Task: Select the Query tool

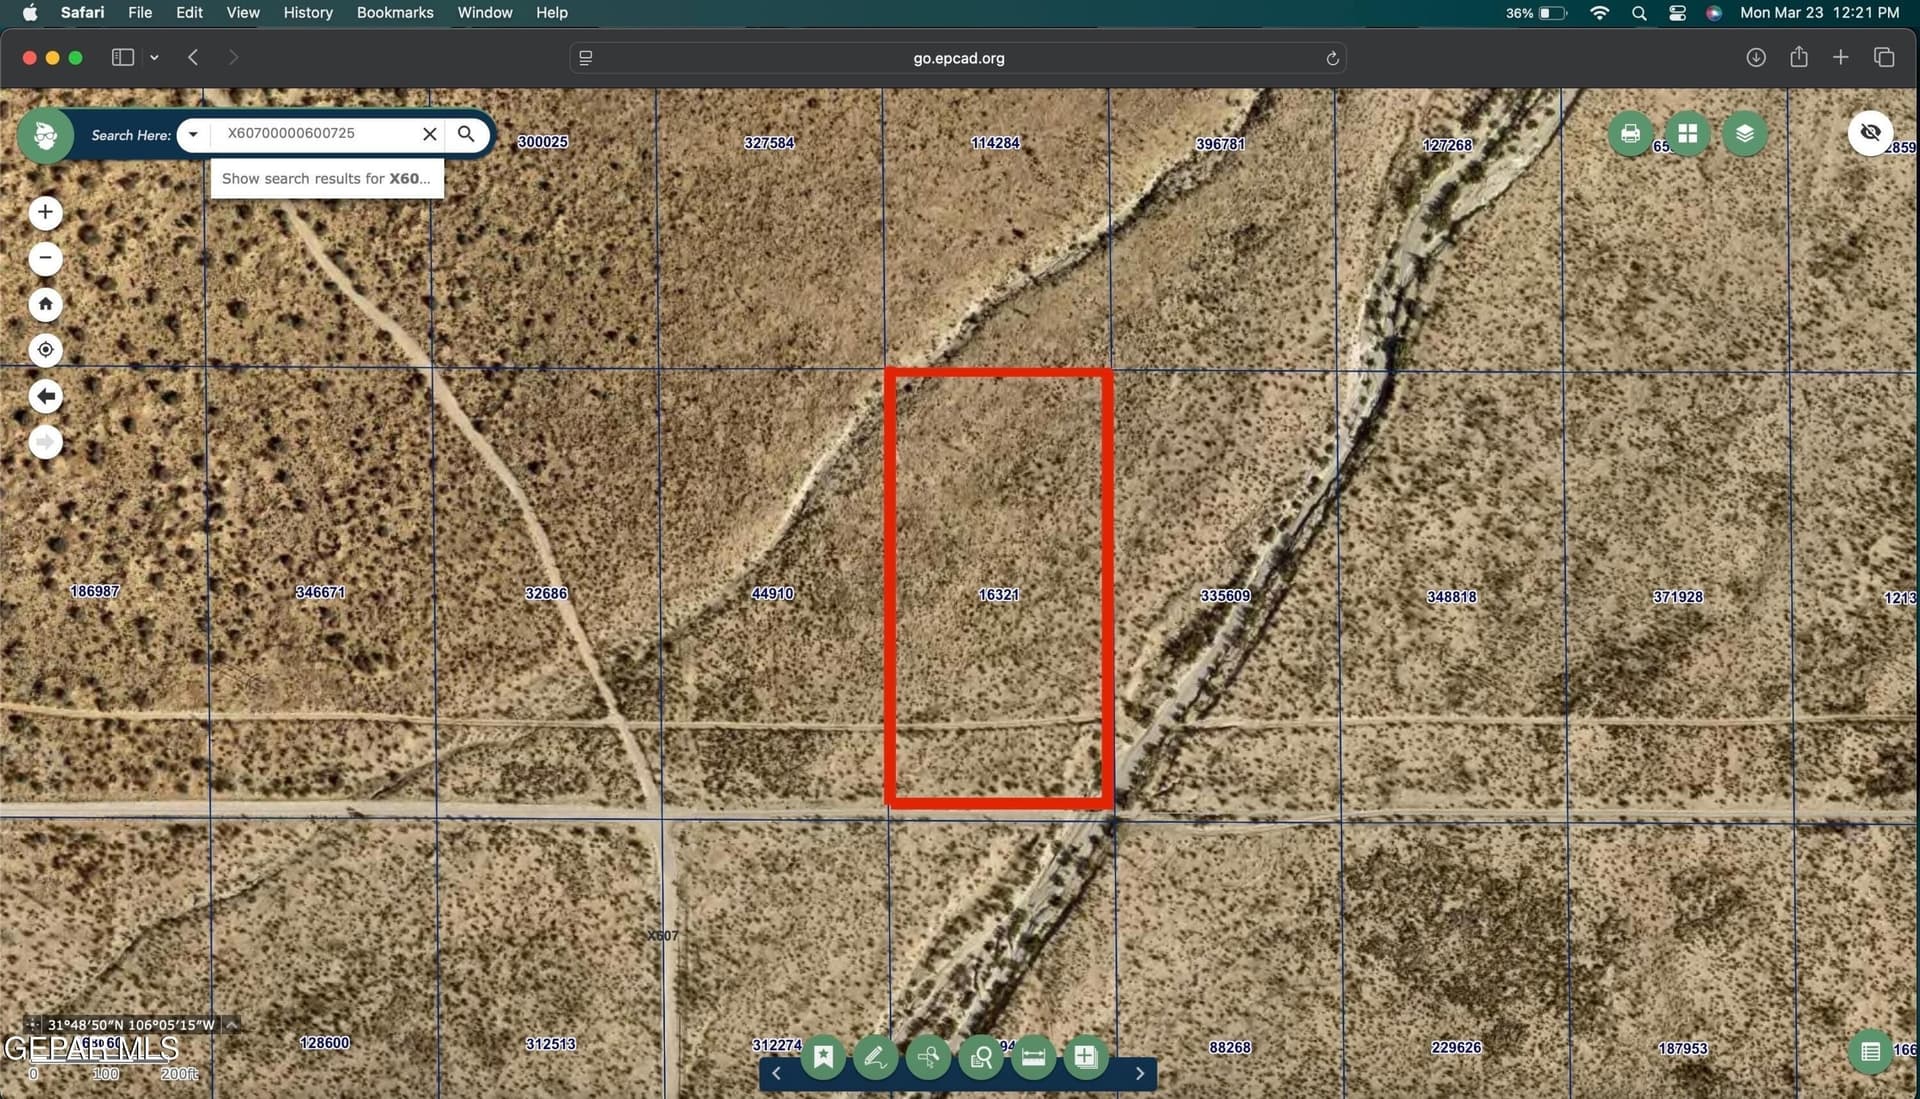Action: point(981,1056)
